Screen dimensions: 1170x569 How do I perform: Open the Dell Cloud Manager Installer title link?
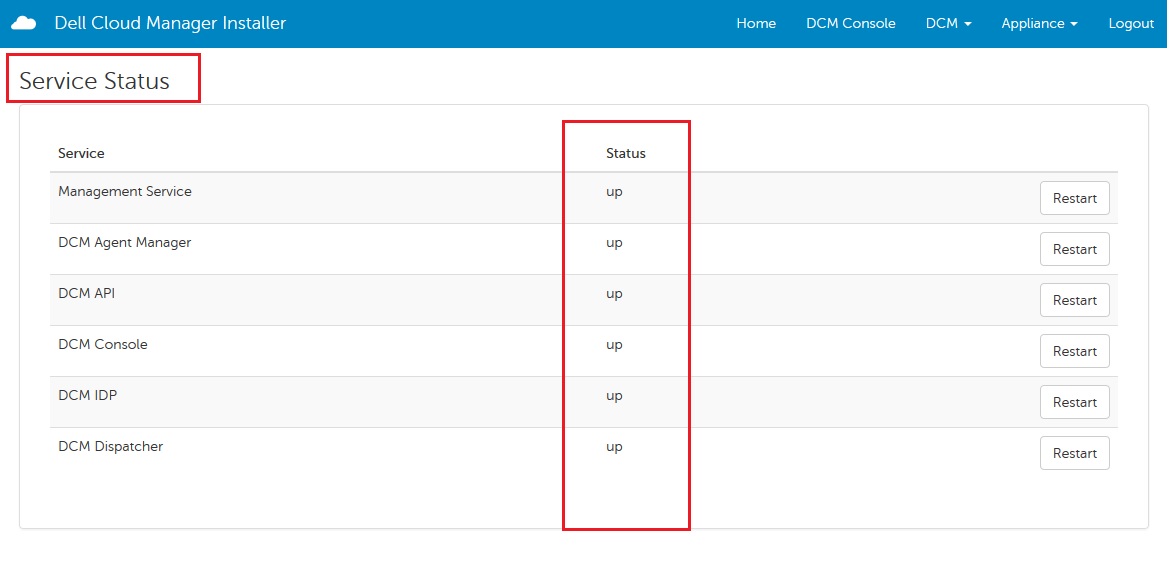coord(170,23)
